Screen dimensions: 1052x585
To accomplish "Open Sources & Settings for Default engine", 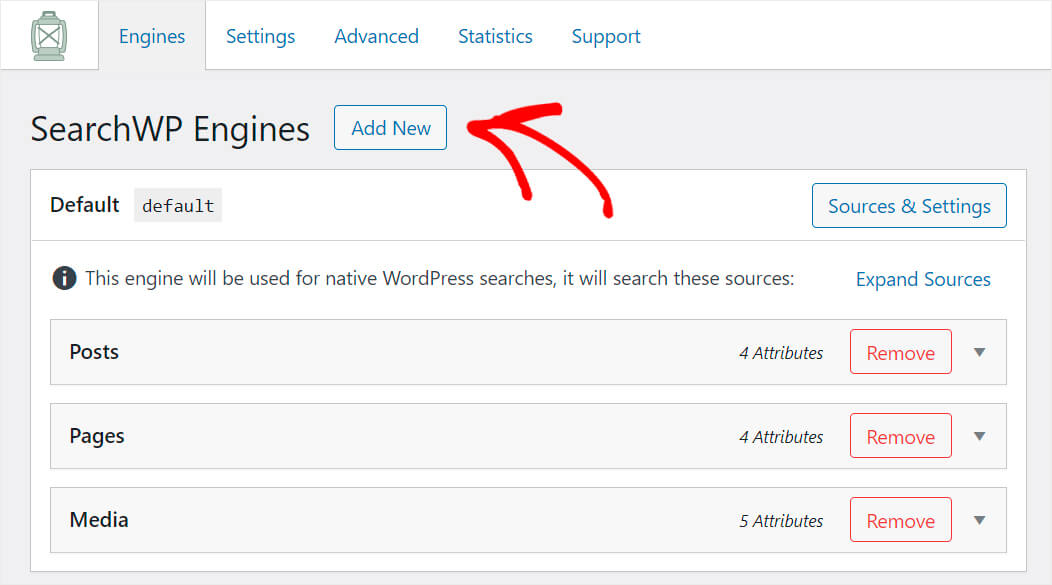I will 909,205.
